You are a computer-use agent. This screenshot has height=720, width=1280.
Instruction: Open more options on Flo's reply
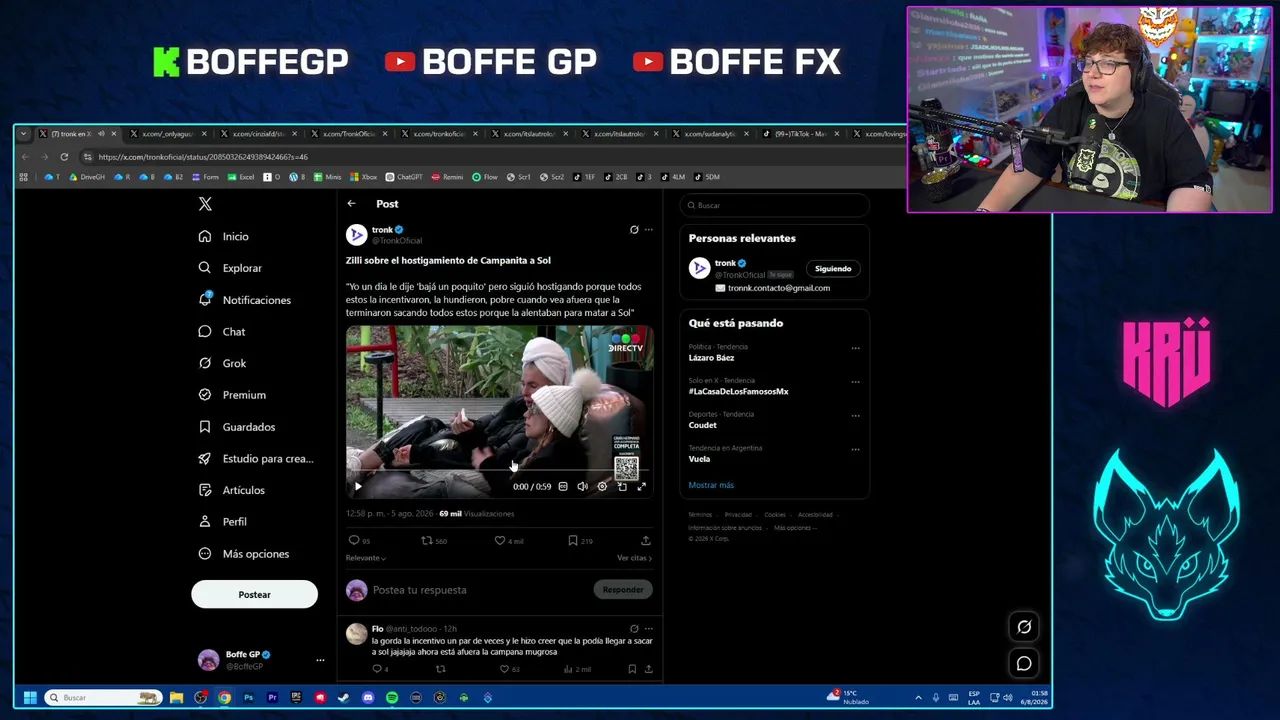click(648, 629)
